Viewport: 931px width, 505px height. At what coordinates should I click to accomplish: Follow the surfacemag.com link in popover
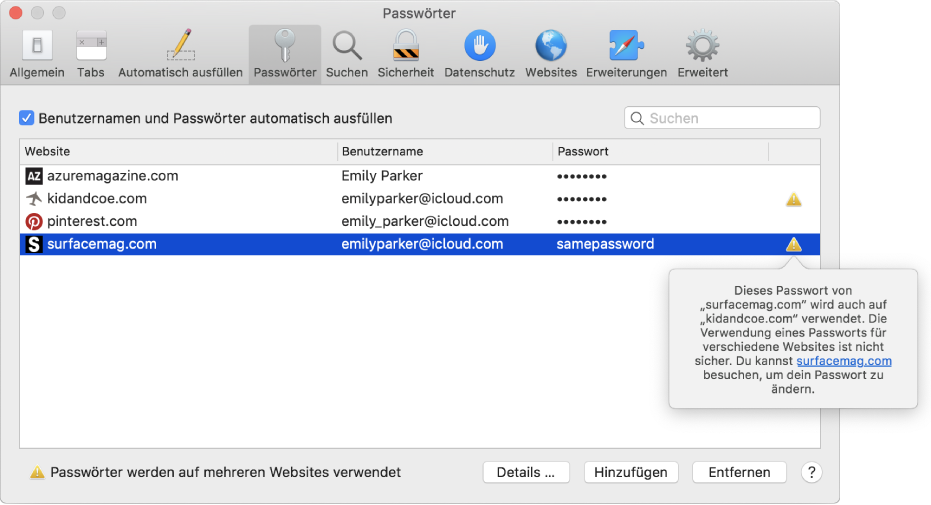point(844,361)
